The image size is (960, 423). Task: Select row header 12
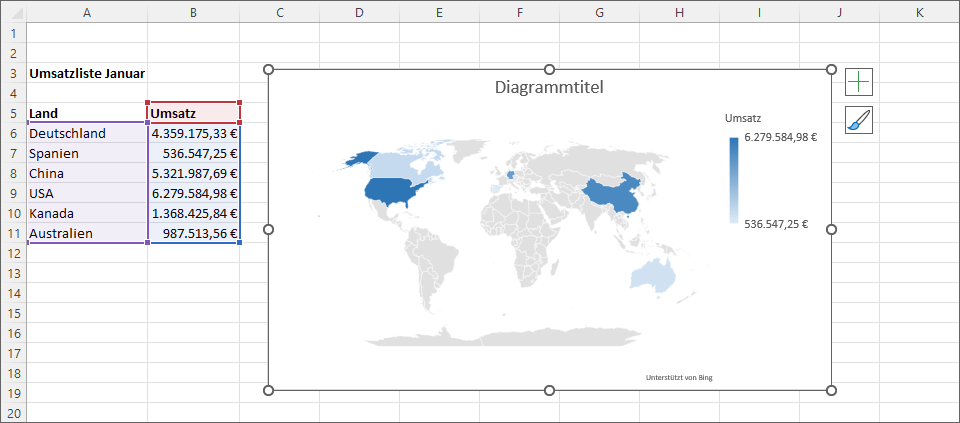coord(13,253)
